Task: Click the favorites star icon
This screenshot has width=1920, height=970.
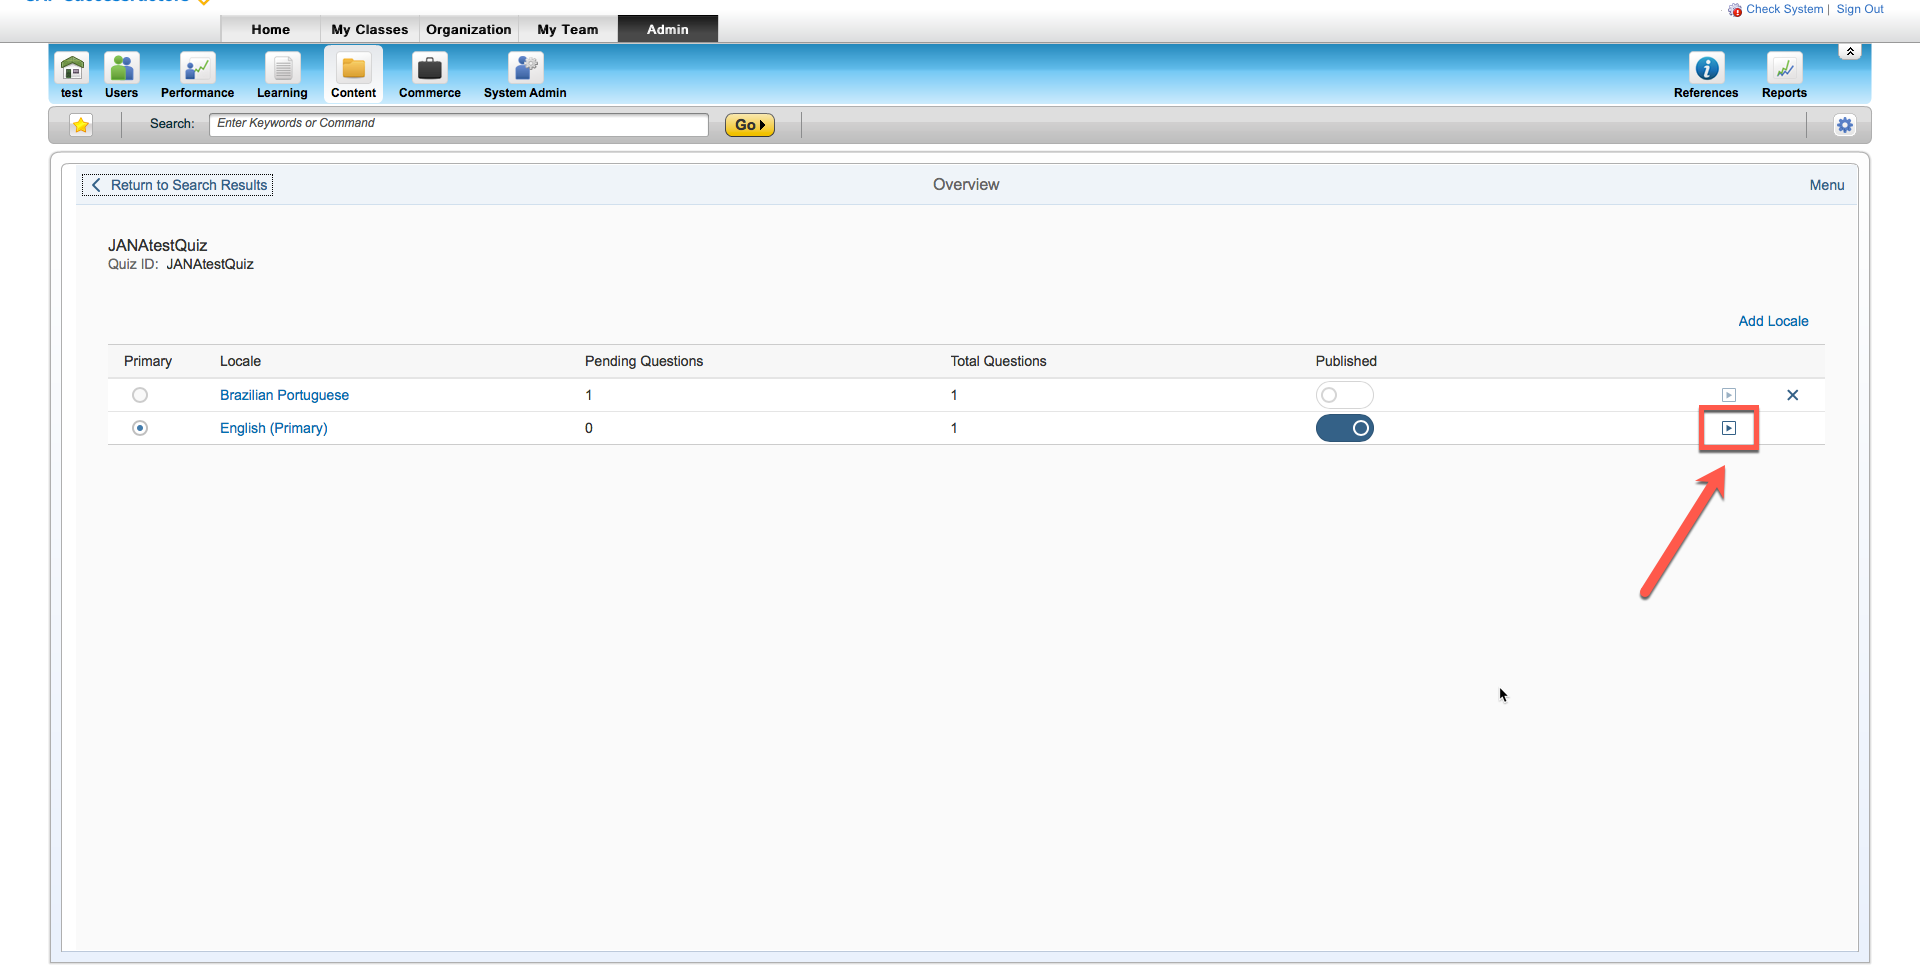Action: (81, 125)
